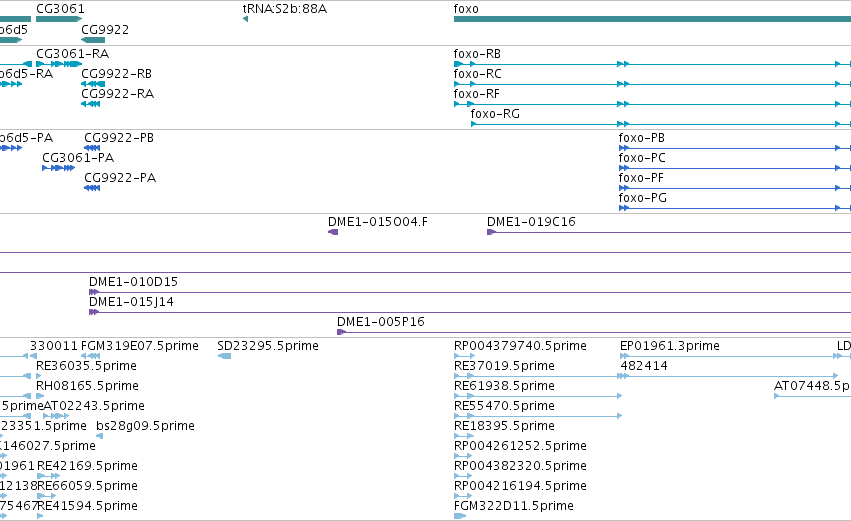Select the CG3061-PA protein glyph
Image resolution: width=851 pixels, height=521 pixels.
pos(58,168)
